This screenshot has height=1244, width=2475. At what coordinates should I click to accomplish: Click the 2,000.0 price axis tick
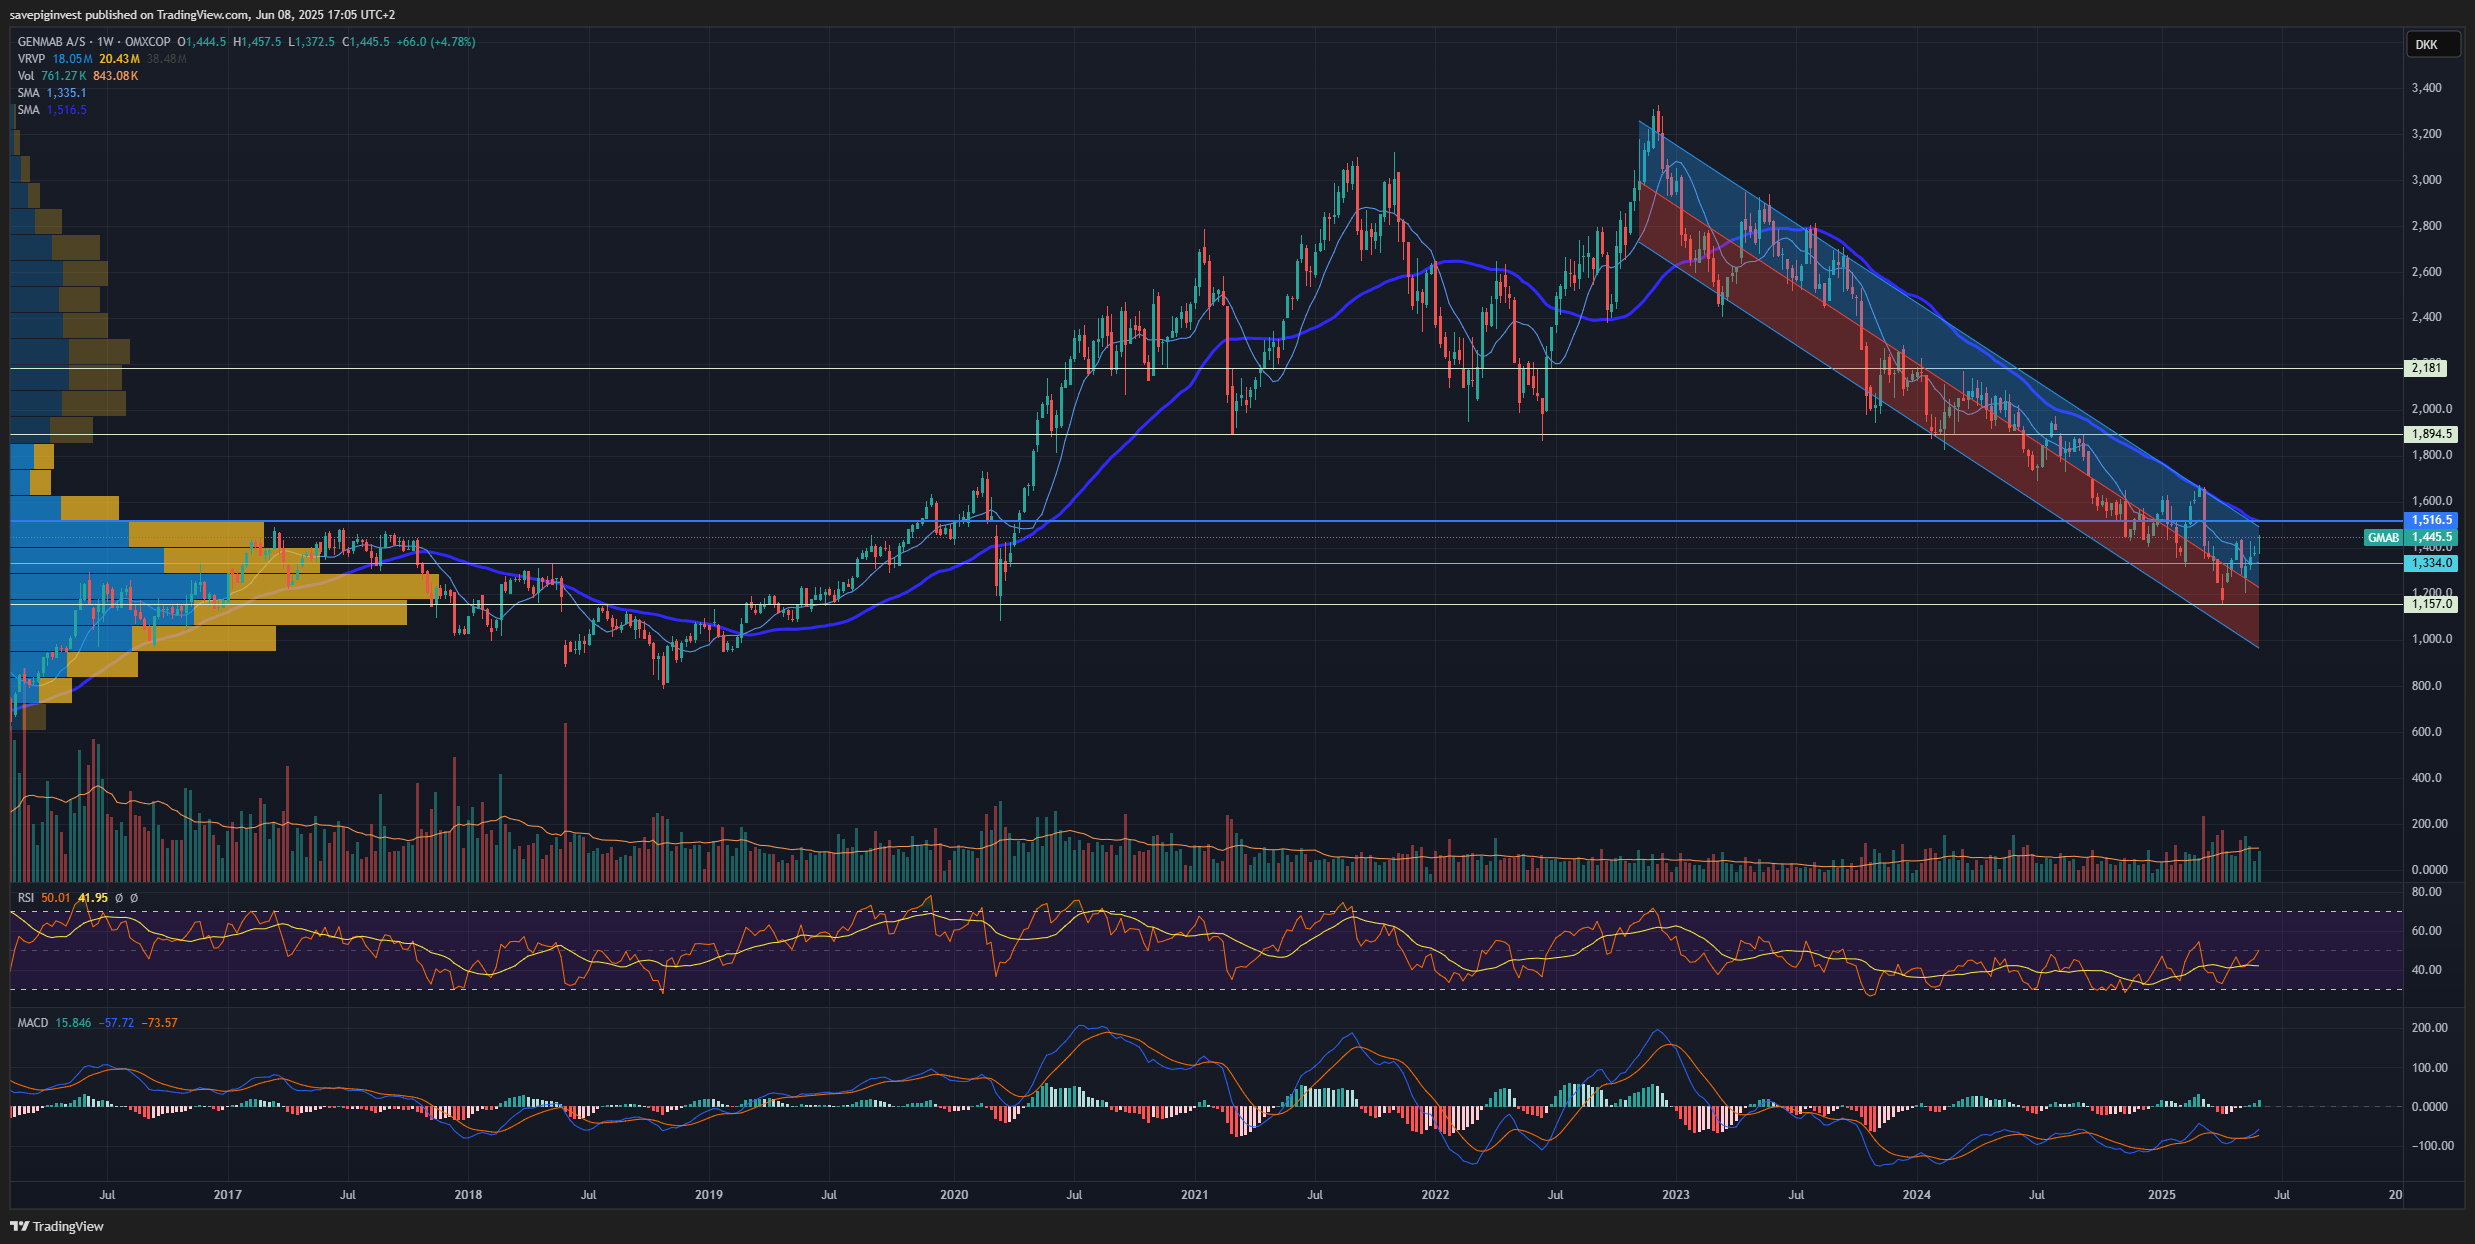[2432, 409]
